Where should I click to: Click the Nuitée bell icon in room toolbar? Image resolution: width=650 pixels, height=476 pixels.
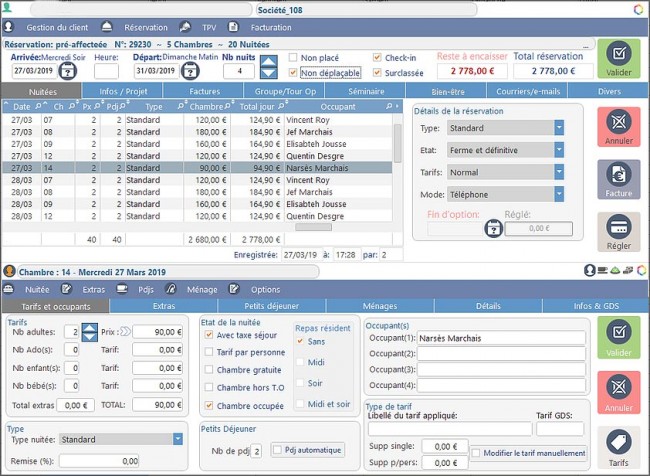(9, 289)
